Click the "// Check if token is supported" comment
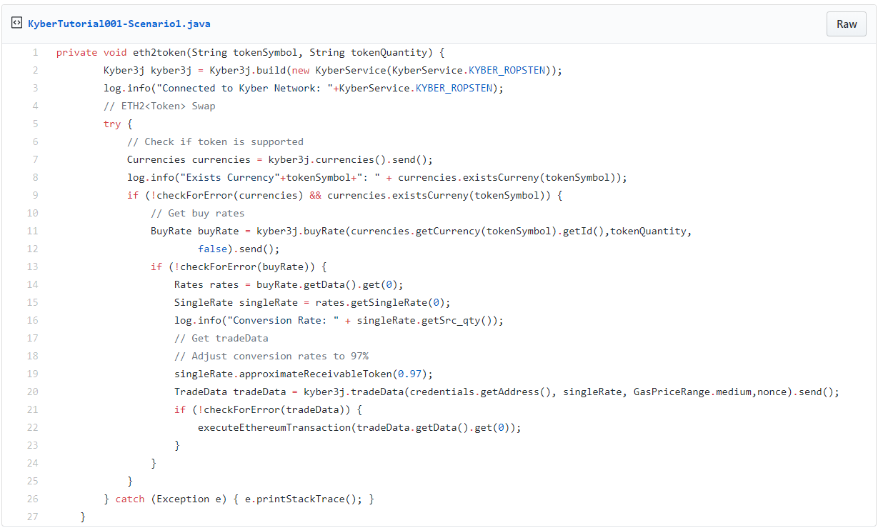 click(215, 142)
